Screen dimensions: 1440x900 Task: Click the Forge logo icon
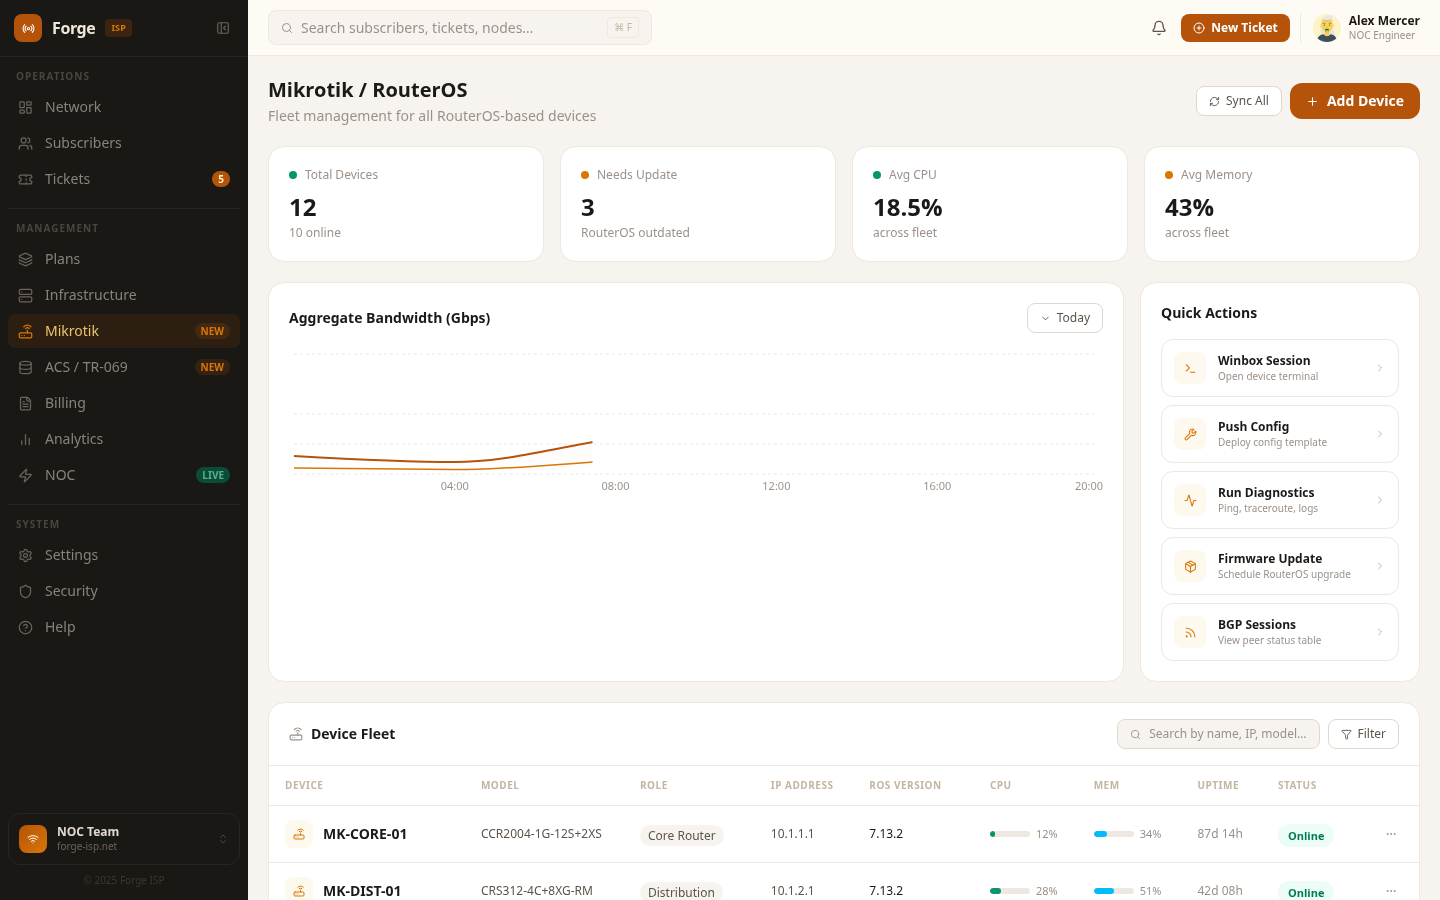[28, 28]
